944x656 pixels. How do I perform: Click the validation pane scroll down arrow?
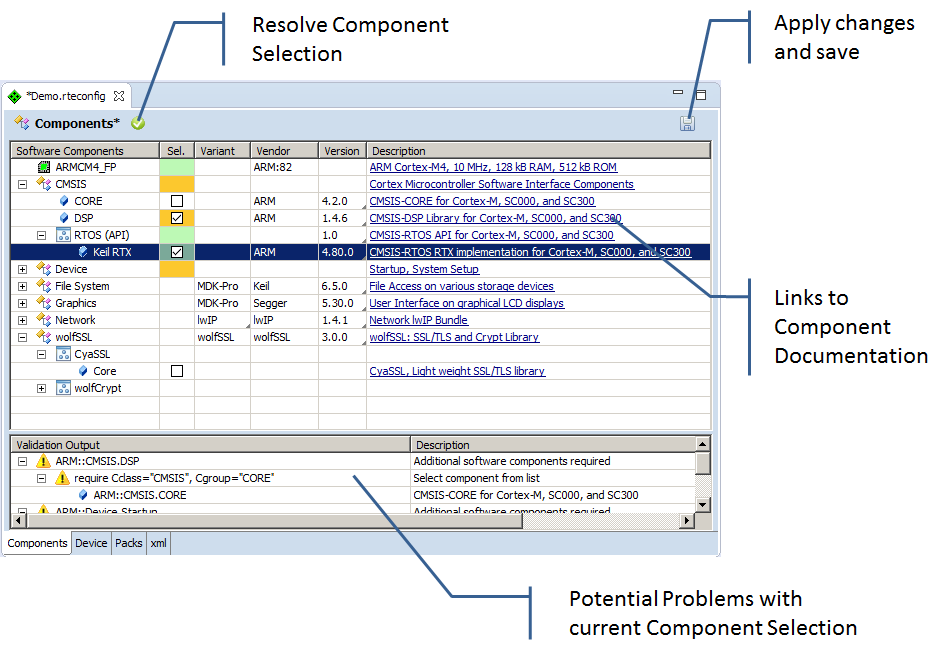(702, 504)
